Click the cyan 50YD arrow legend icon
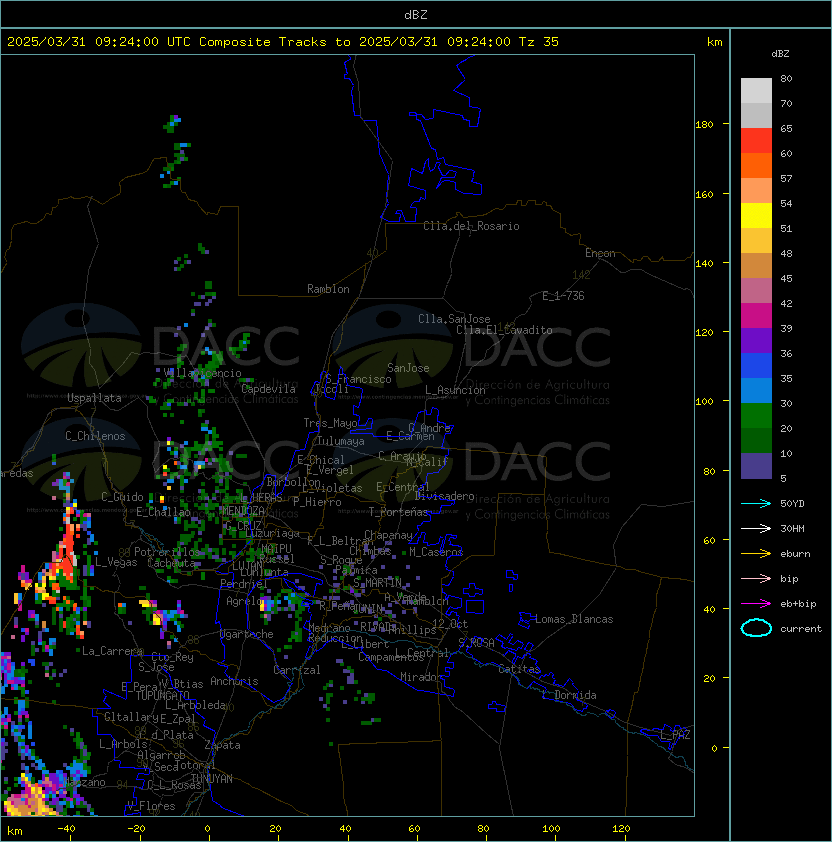The image size is (832, 842). click(x=756, y=504)
